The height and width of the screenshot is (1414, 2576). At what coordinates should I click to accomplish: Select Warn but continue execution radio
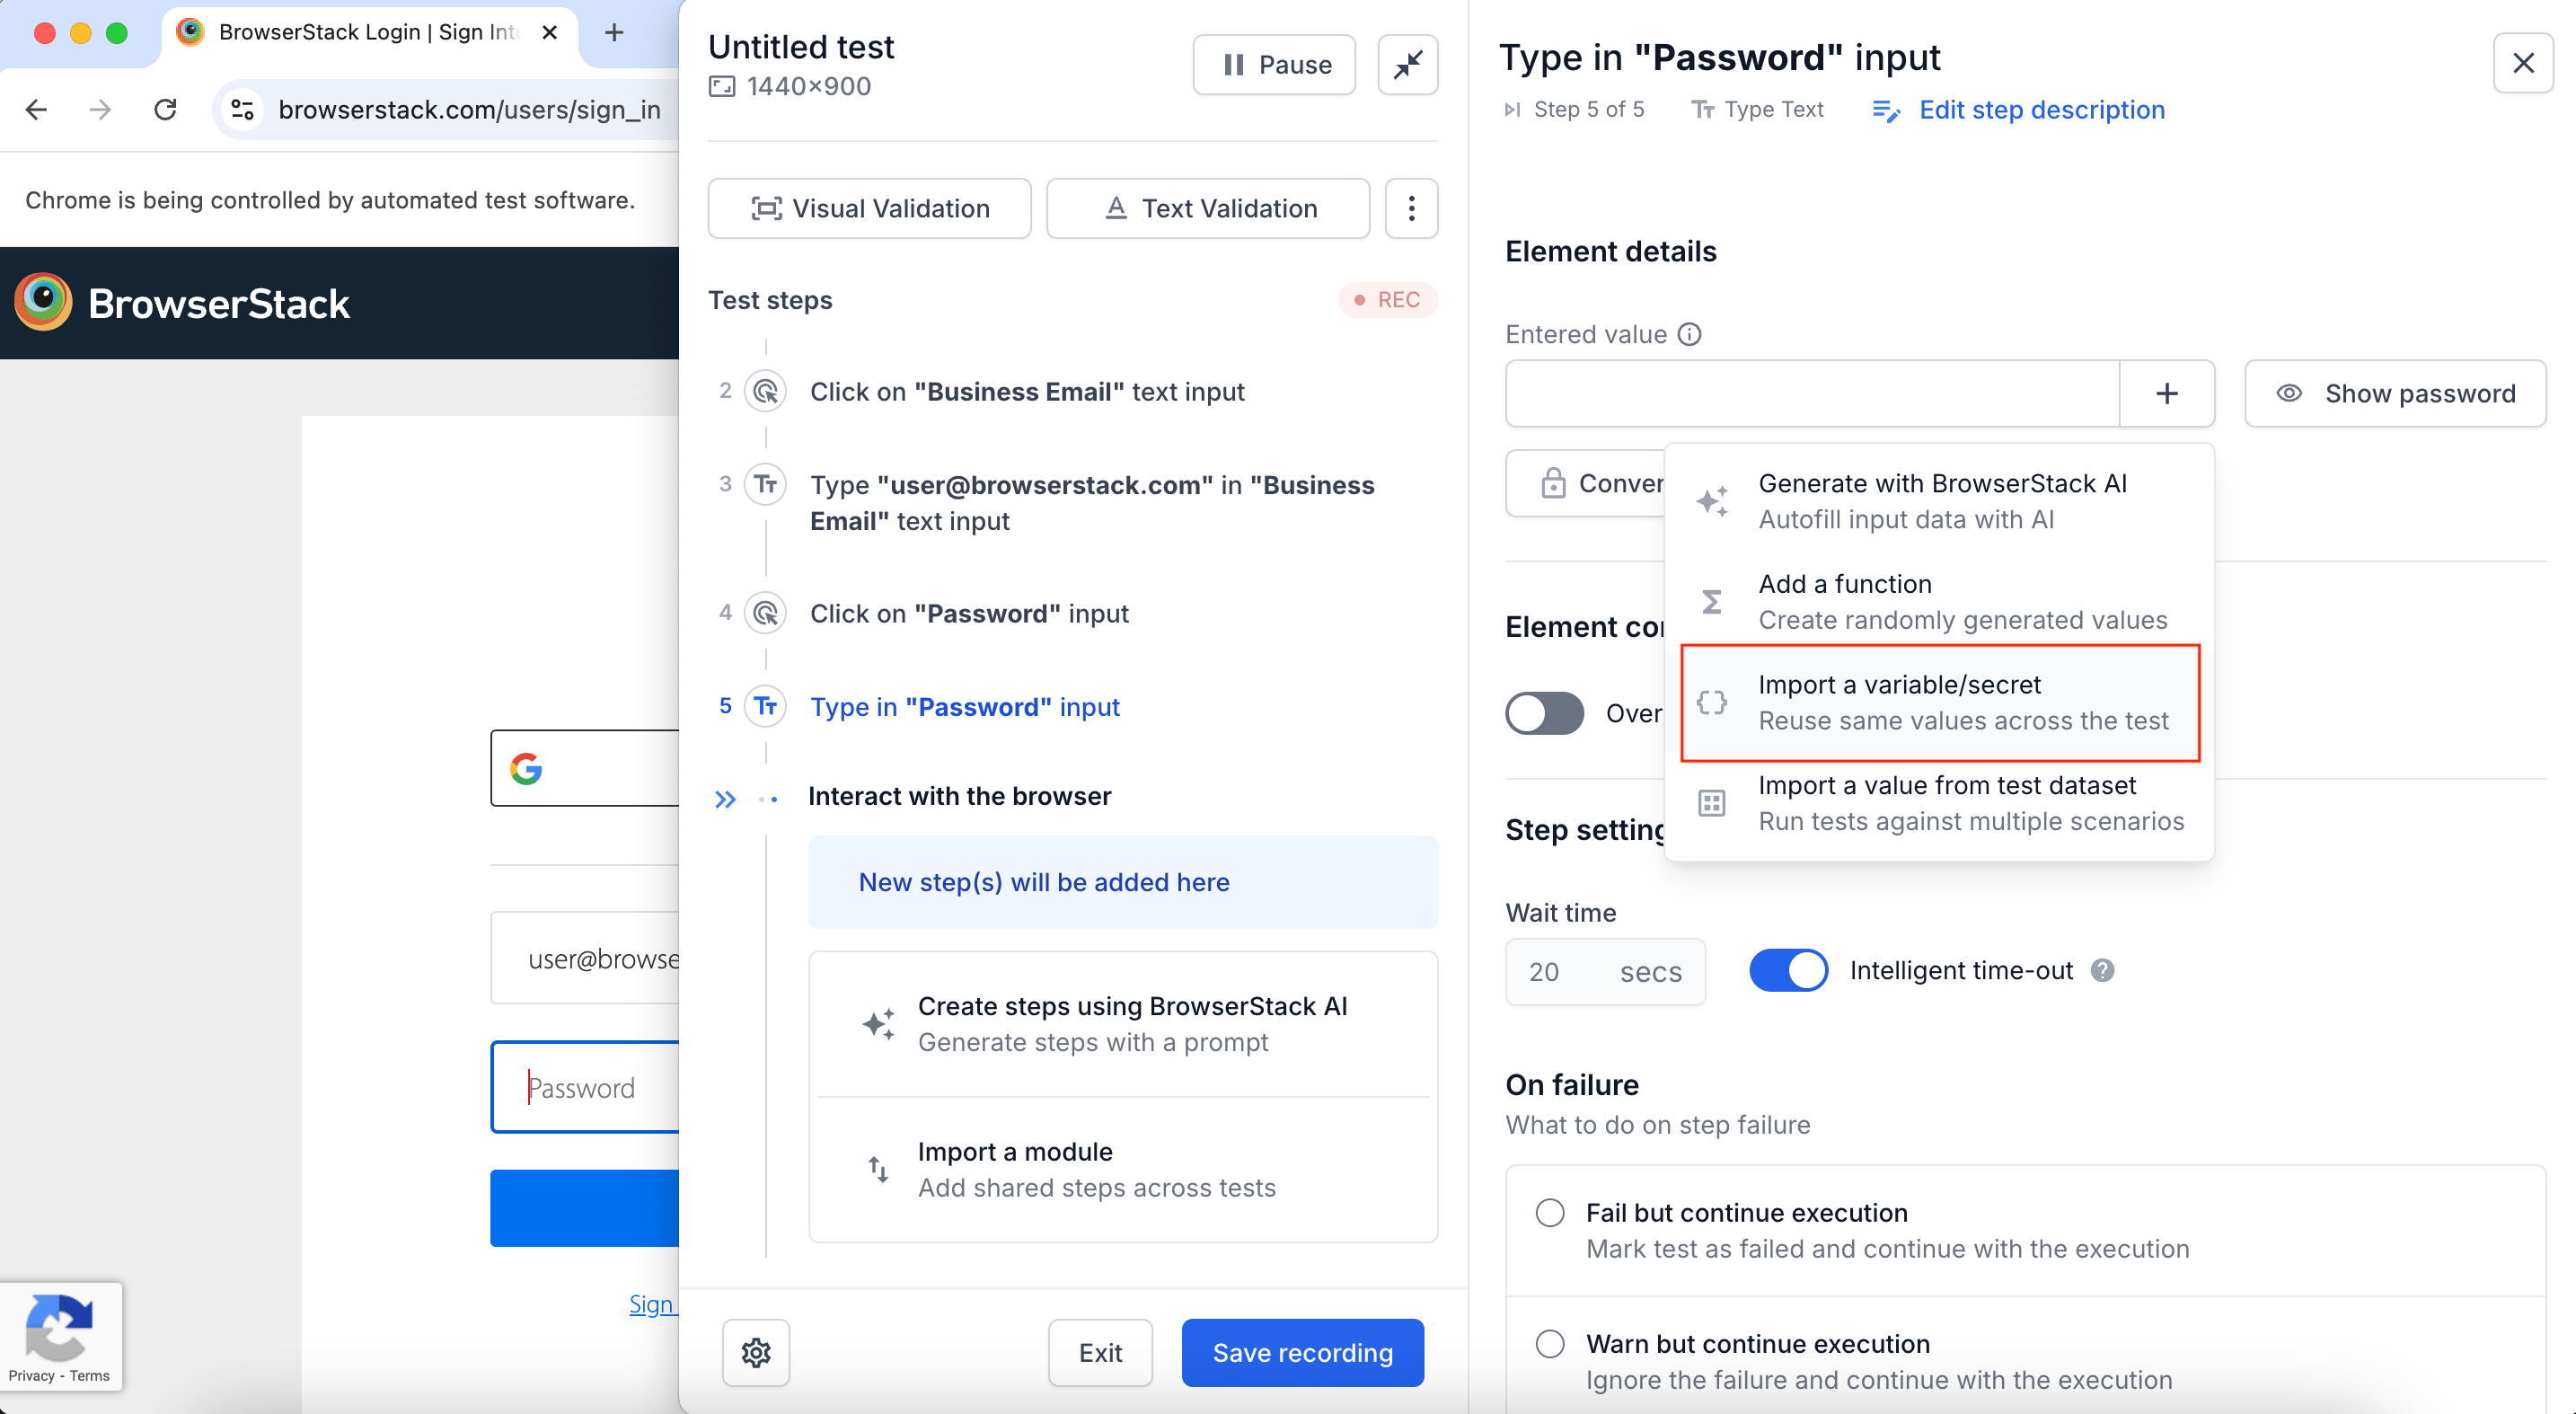tap(1550, 1344)
